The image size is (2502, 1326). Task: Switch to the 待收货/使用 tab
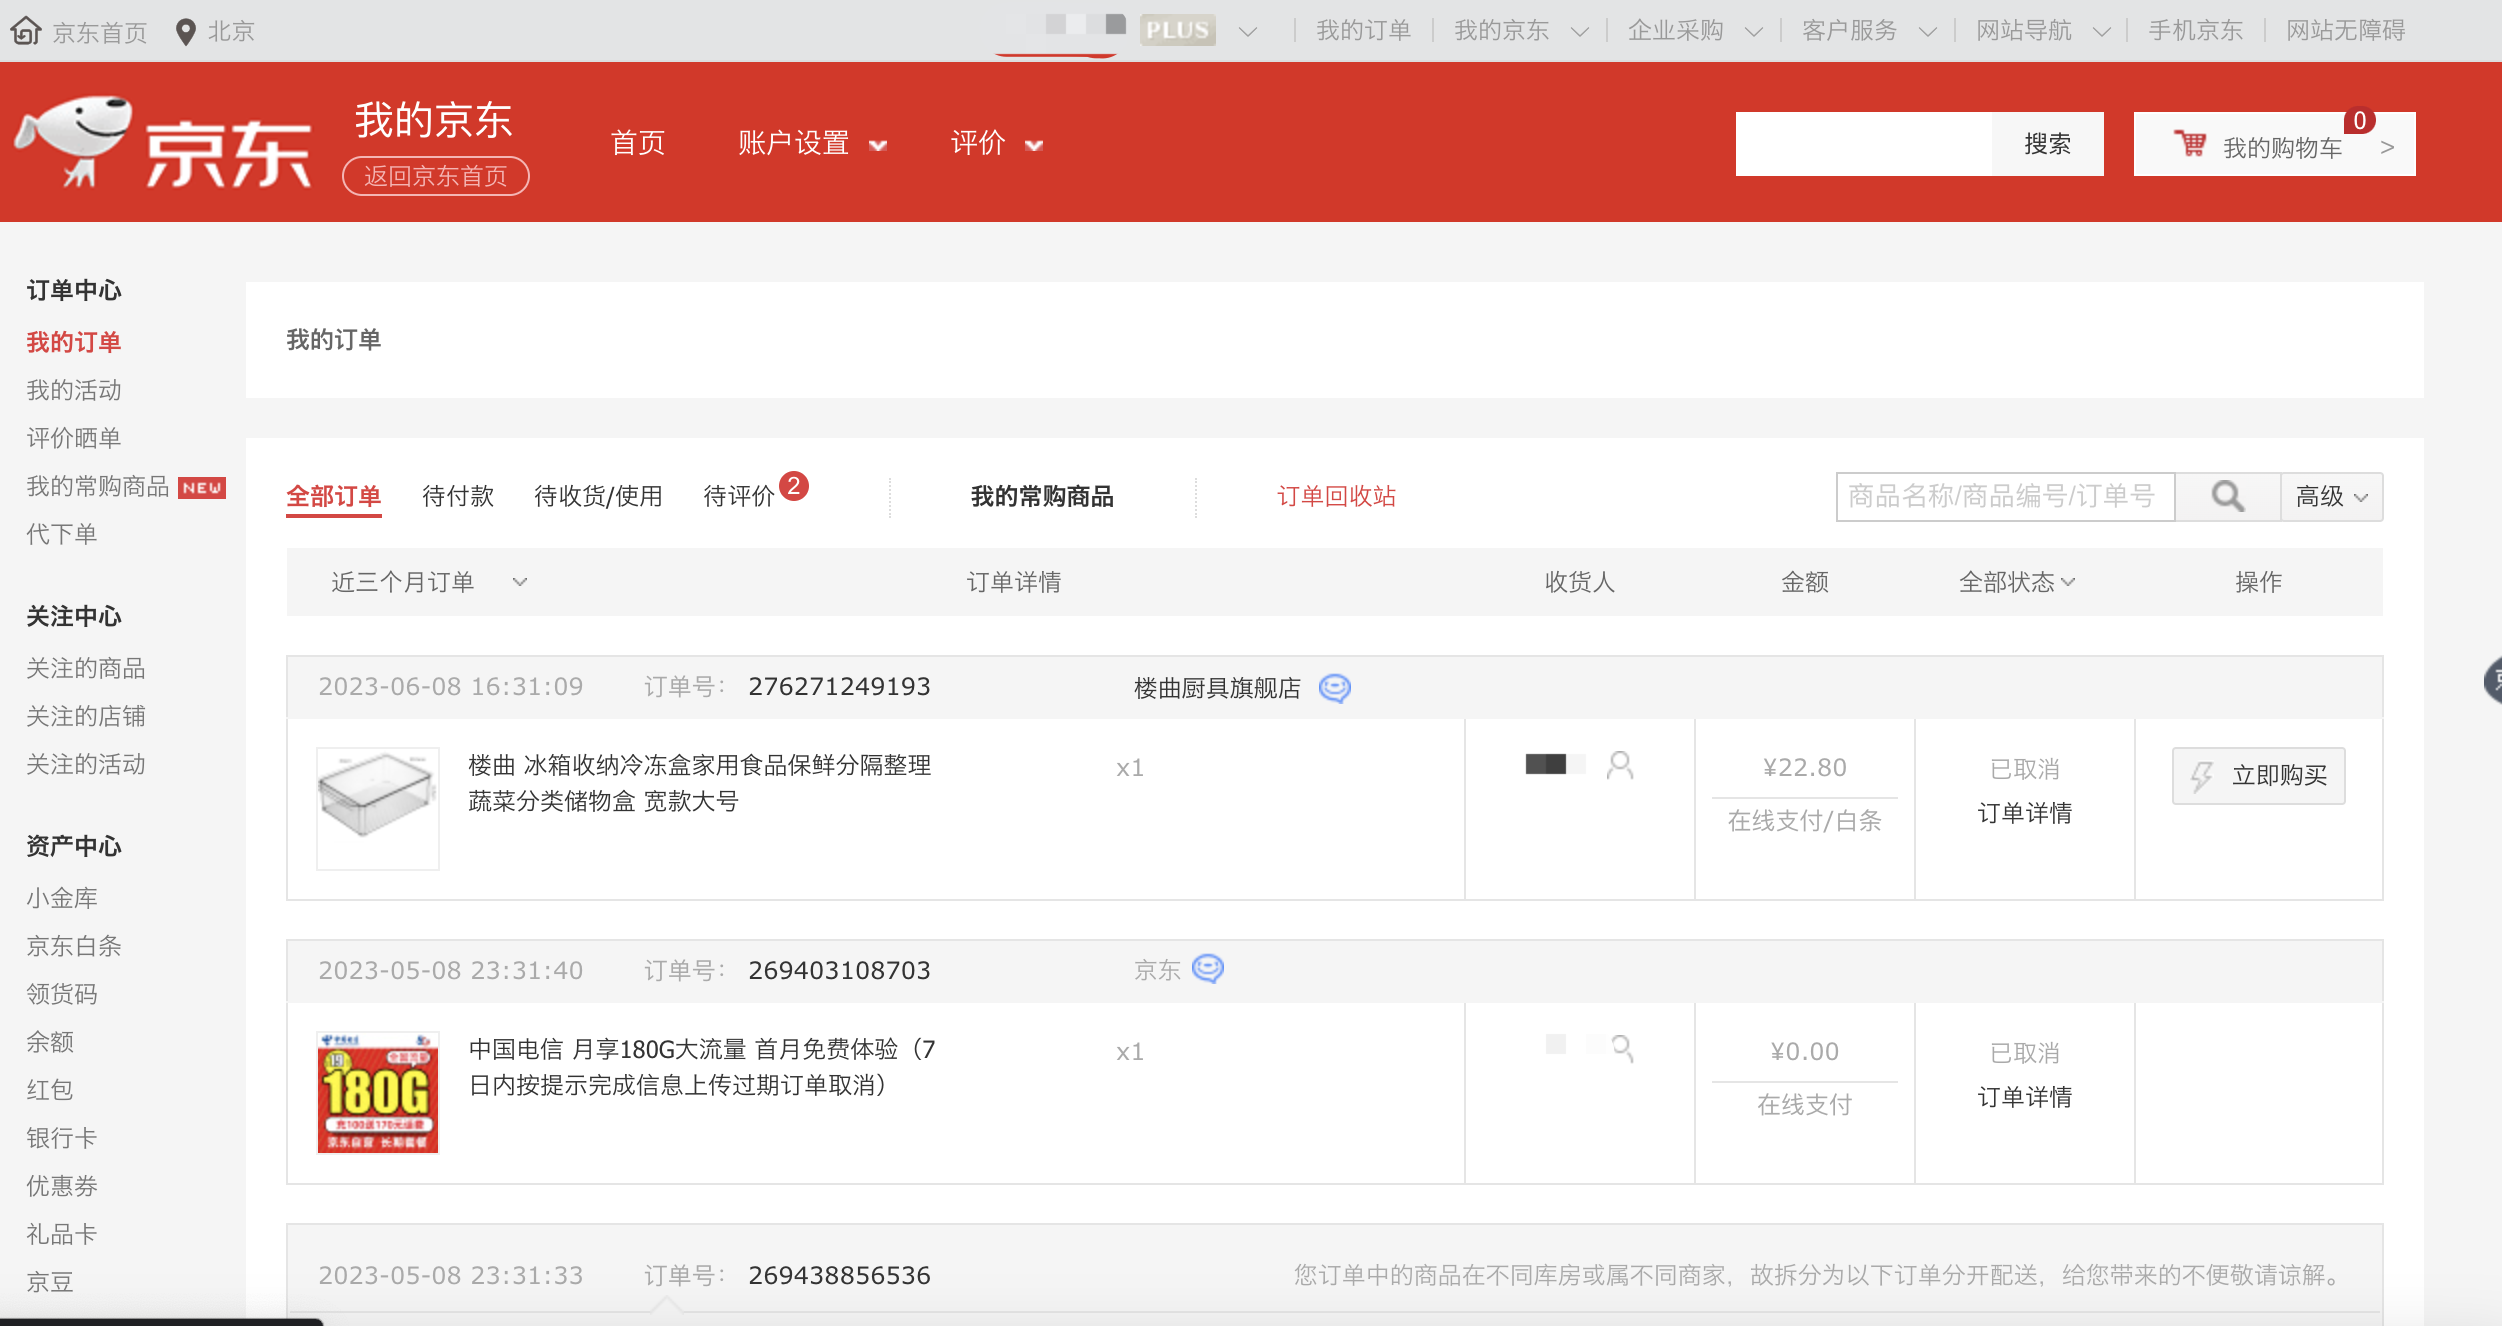click(598, 496)
